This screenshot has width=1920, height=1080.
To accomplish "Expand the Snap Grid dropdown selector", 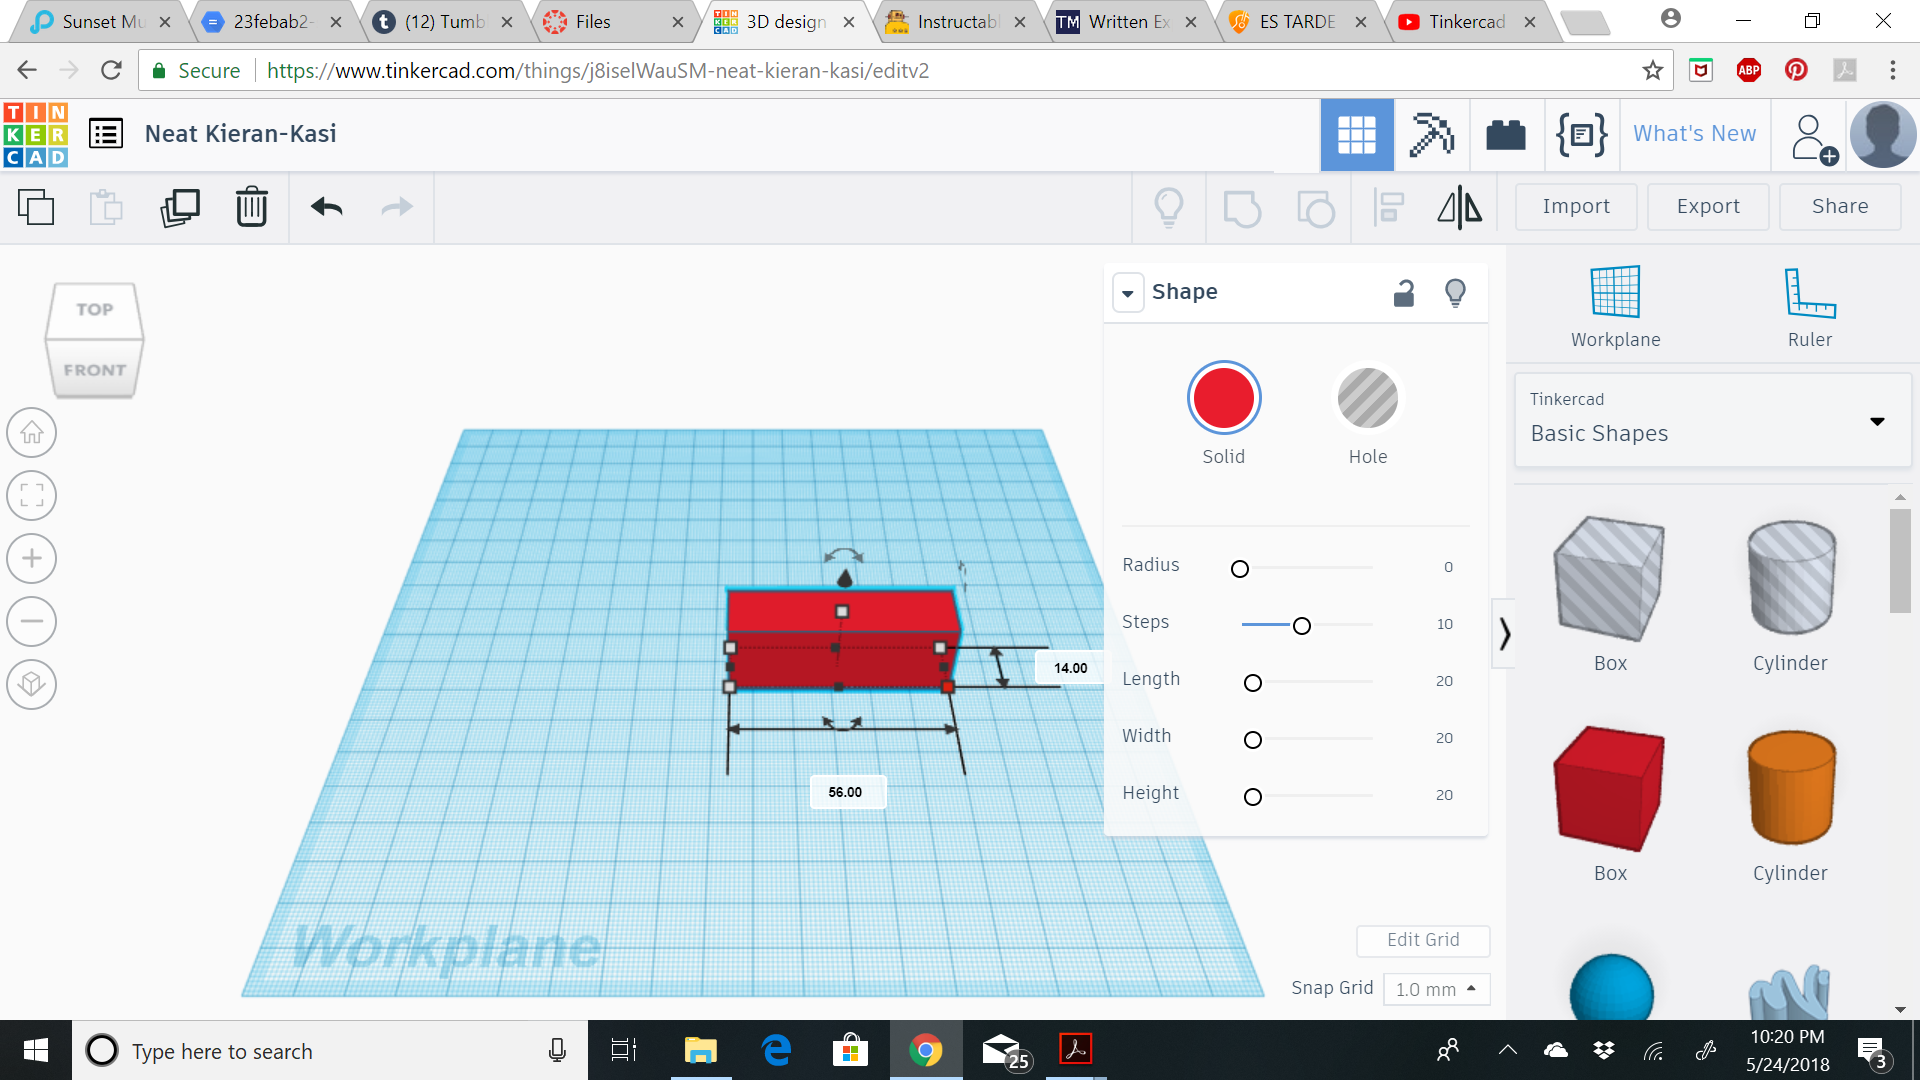I will tap(1435, 988).
